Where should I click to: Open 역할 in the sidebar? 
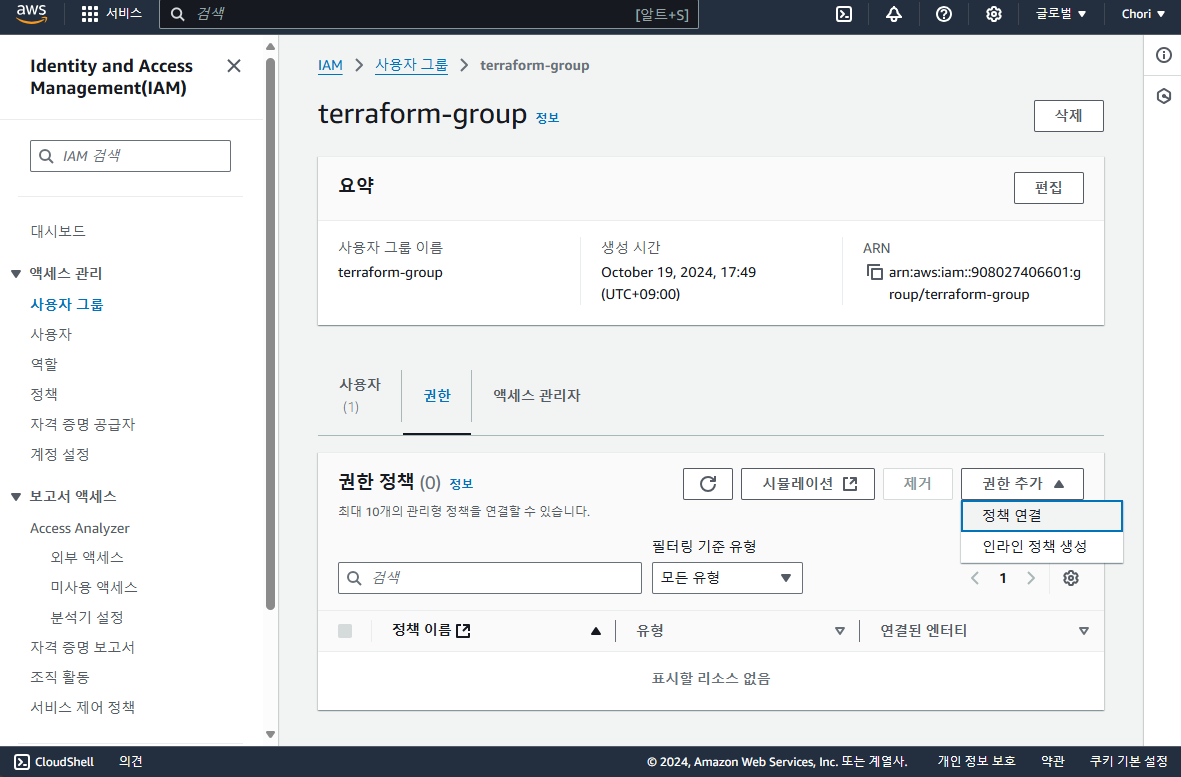[x=44, y=364]
